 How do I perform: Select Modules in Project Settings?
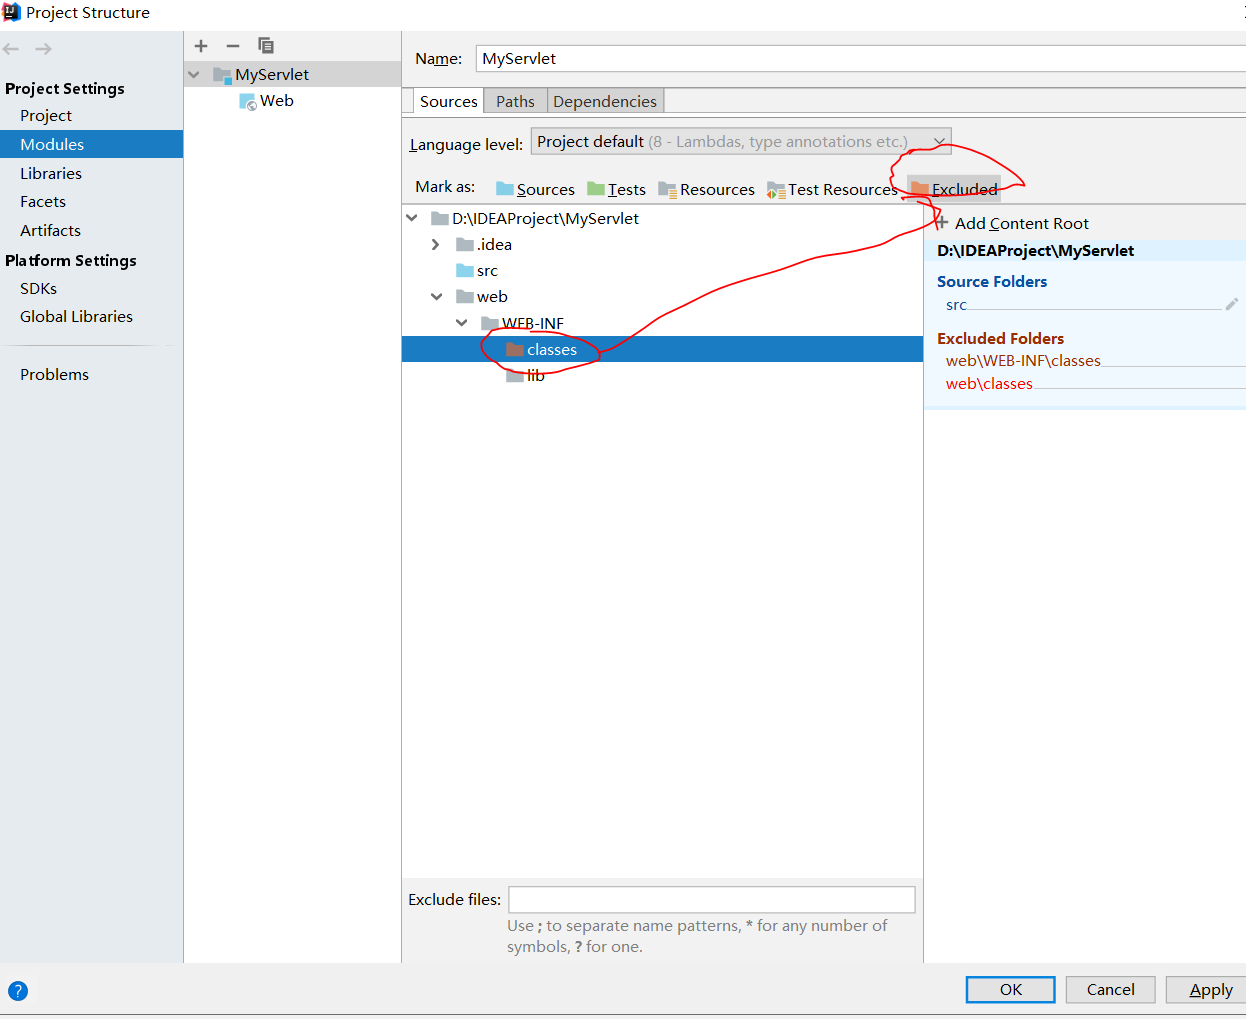pyautogui.click(x=91, y=144)
